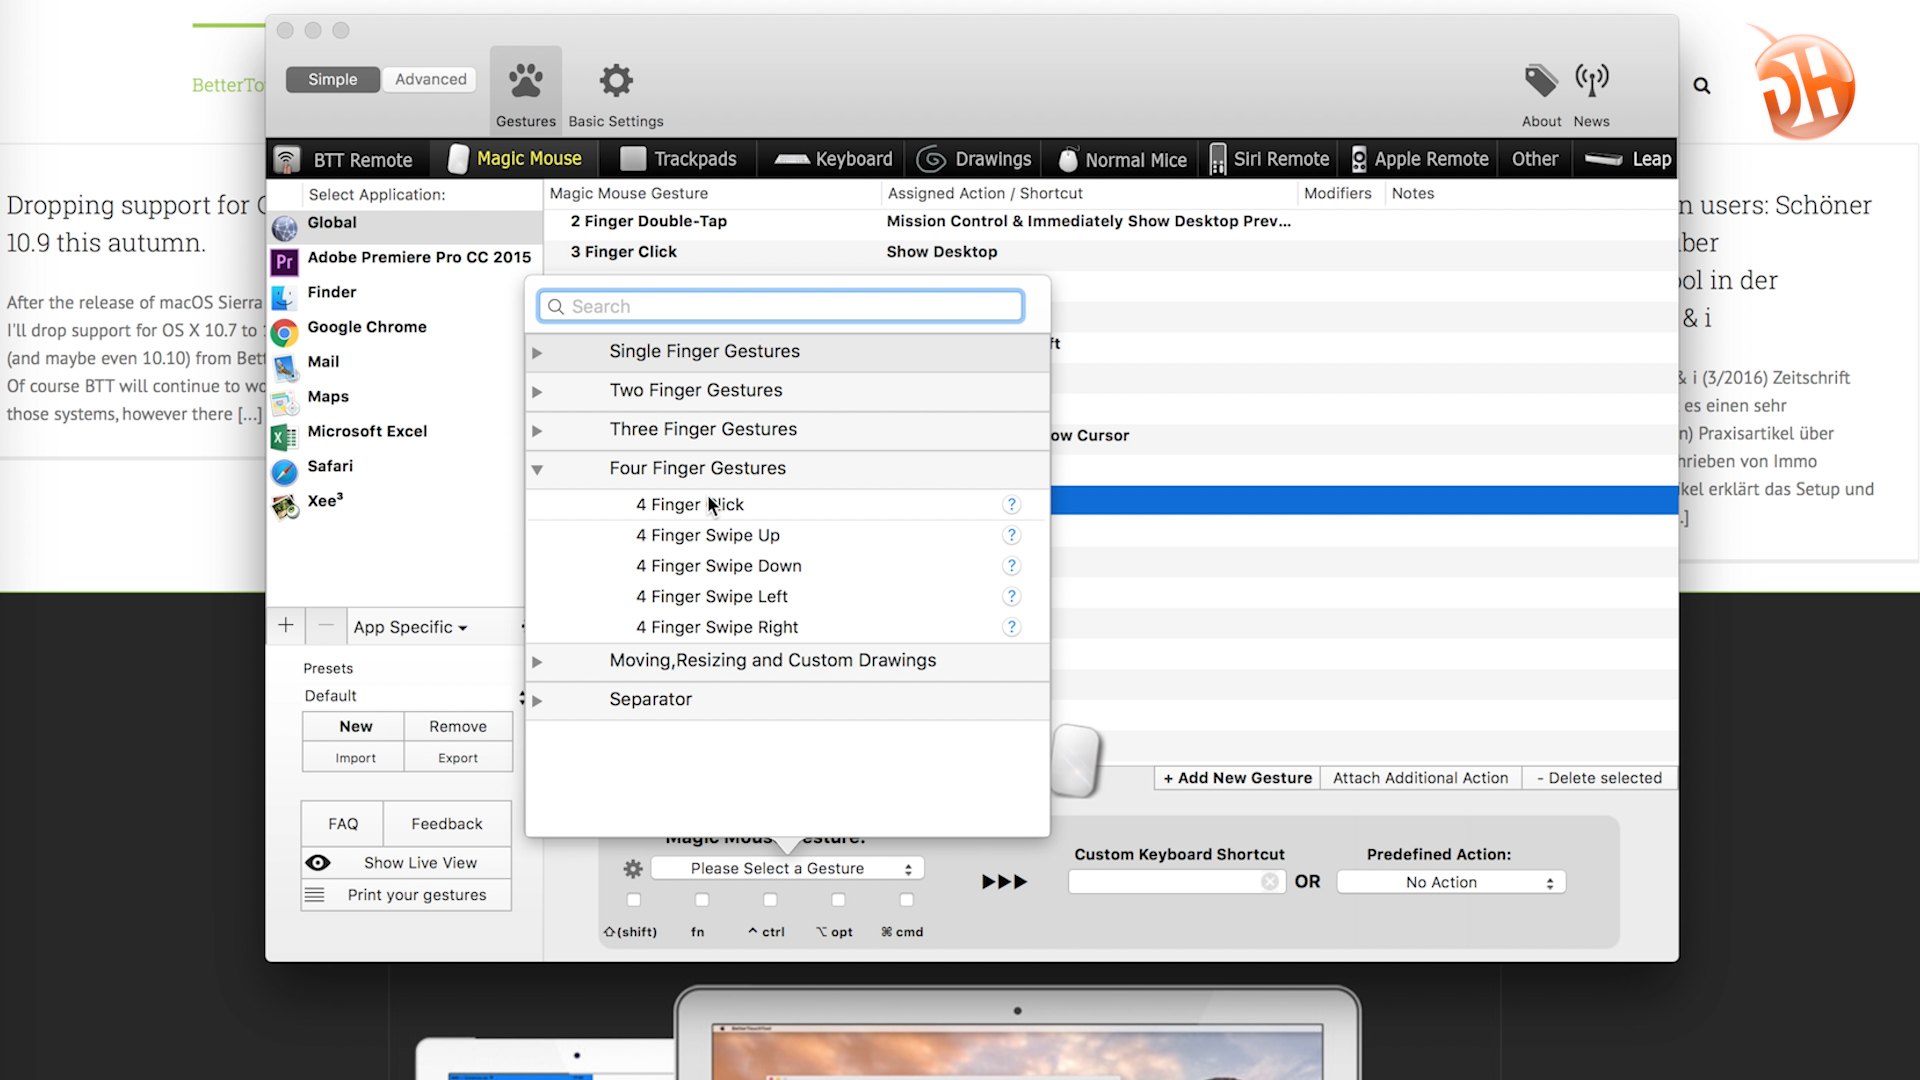
Task: Open the Gestures paw icon
Action: click(x=525, y=81)
